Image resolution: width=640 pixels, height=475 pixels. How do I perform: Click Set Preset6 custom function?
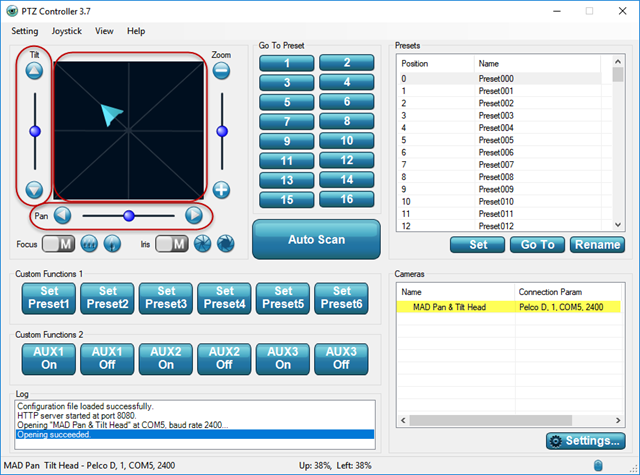pos(341,298)
